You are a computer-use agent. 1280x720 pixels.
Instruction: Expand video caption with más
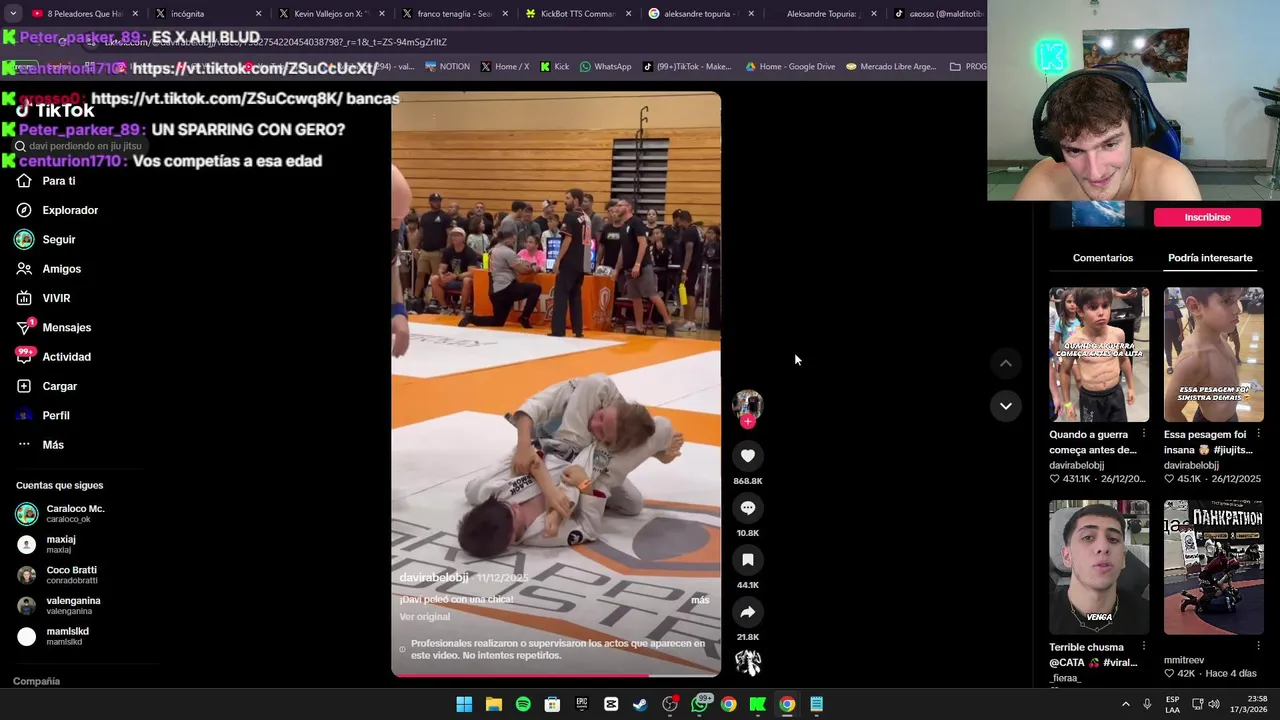(x=700, y=600)
